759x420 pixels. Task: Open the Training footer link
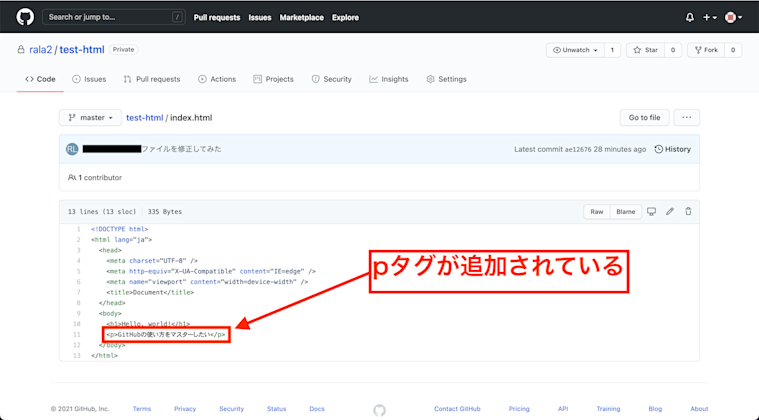click(x=608, y=409)
